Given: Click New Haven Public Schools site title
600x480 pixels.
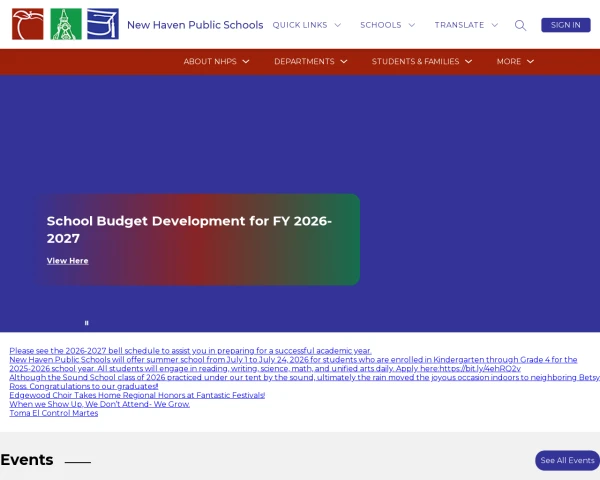Looking at the screenshot, I should click(195, 25).
